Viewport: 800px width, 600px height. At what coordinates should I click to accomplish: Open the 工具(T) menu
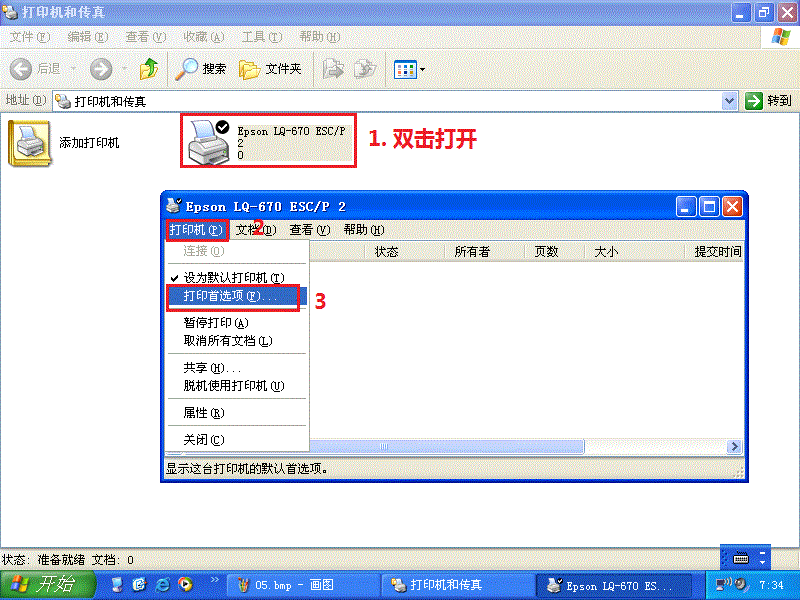pos(262,37)
